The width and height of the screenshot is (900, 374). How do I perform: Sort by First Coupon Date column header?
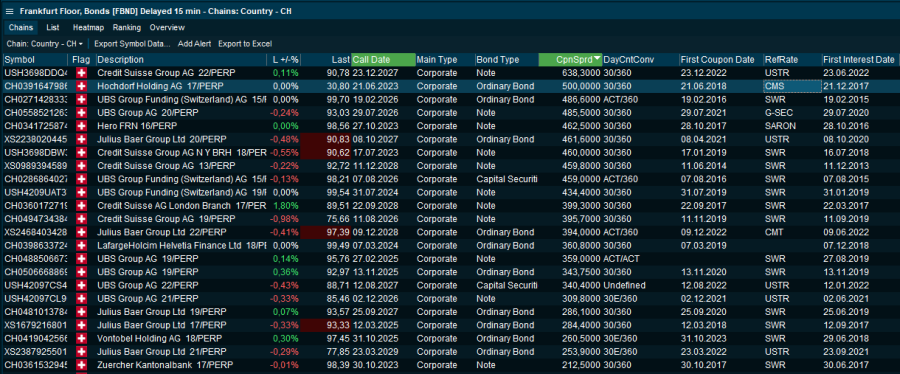pyautogui.click(x=720, y=60)
